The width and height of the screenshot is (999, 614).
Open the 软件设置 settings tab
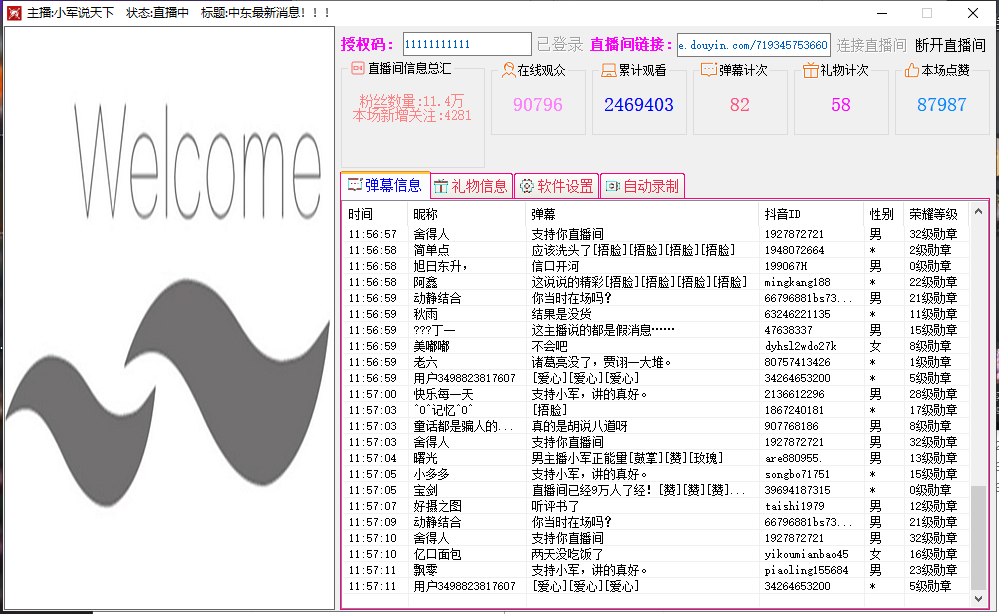point(556,186)
